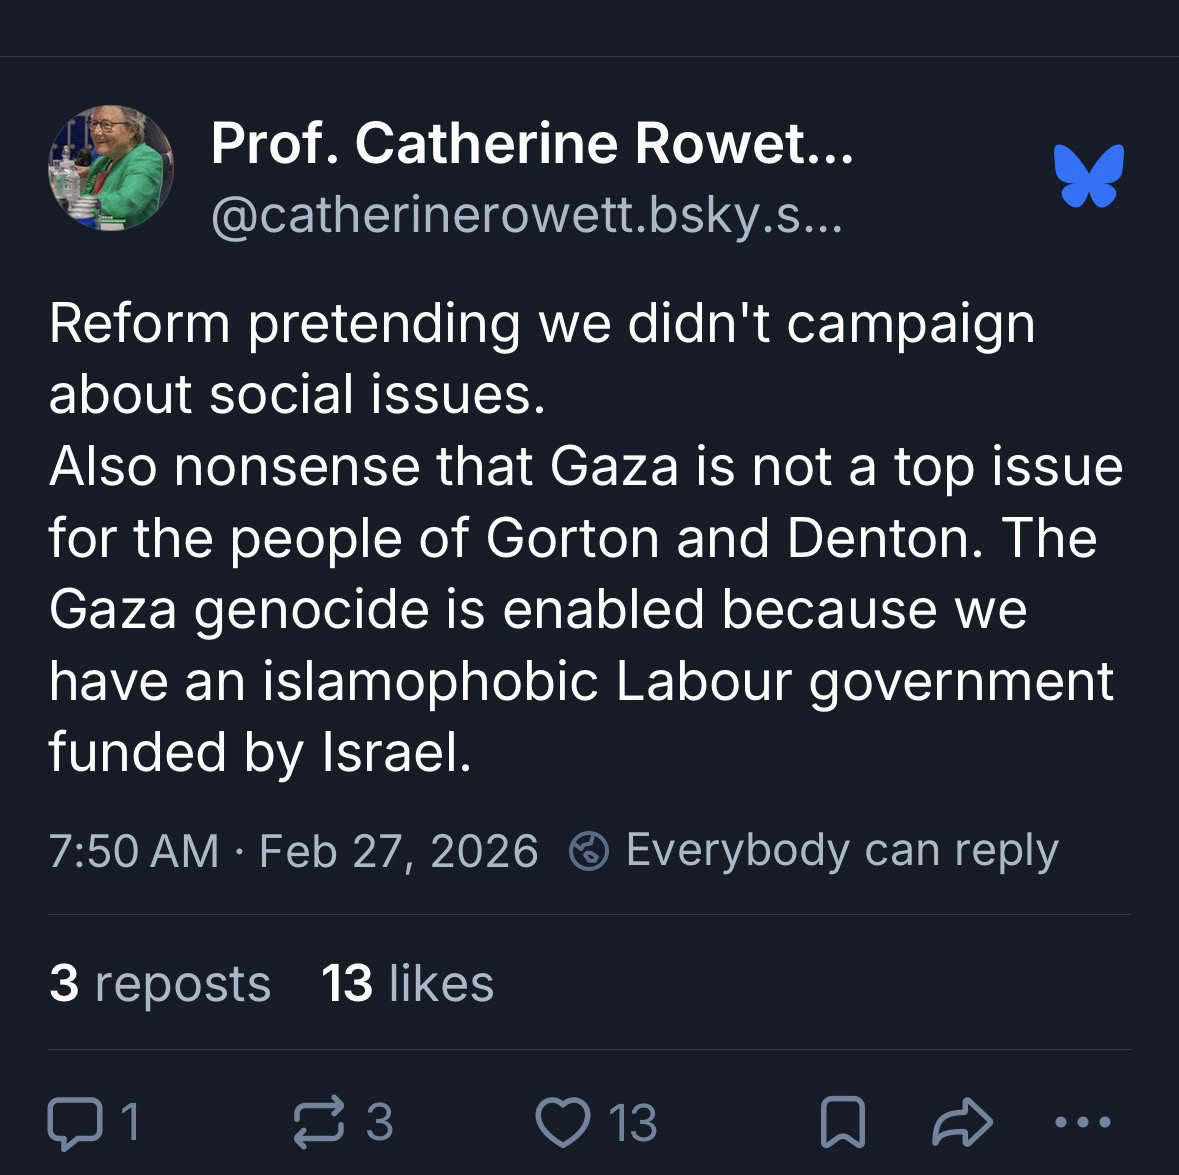Click the handle @catherinerowett.bsky.s...
Screen dimensions: 1179x1175
coord(526,214)
